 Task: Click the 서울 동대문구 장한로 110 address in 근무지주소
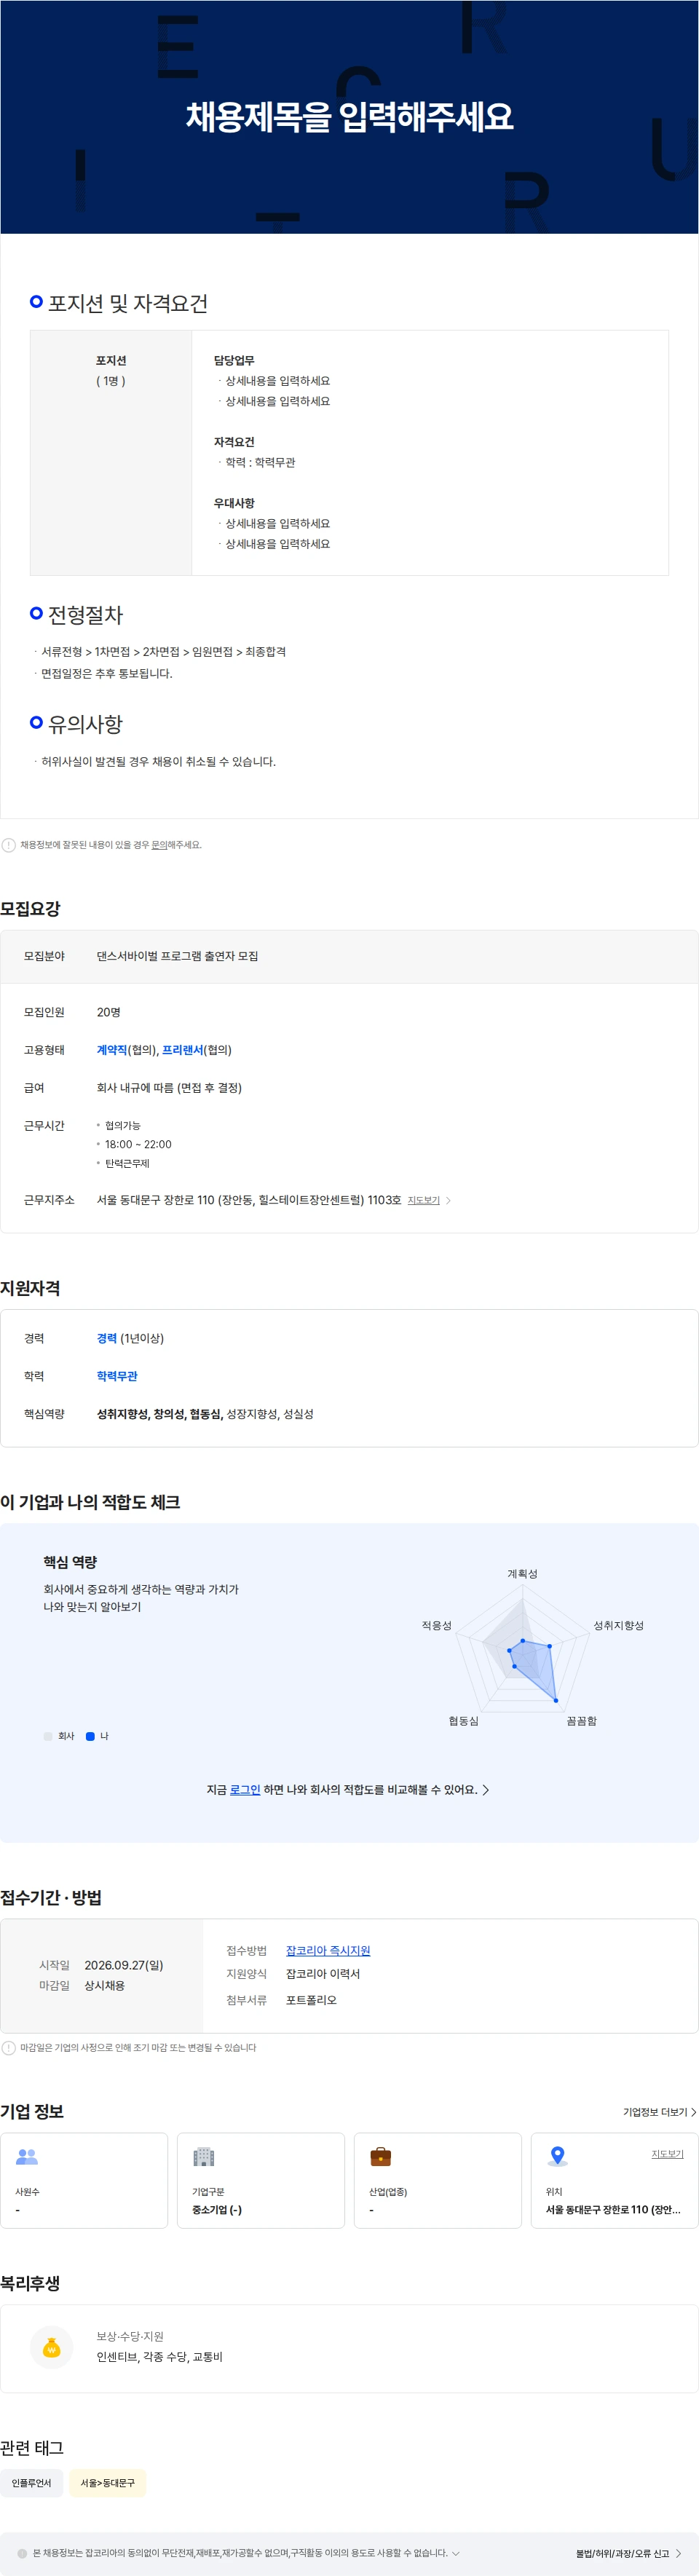(x=249, y=1200)
